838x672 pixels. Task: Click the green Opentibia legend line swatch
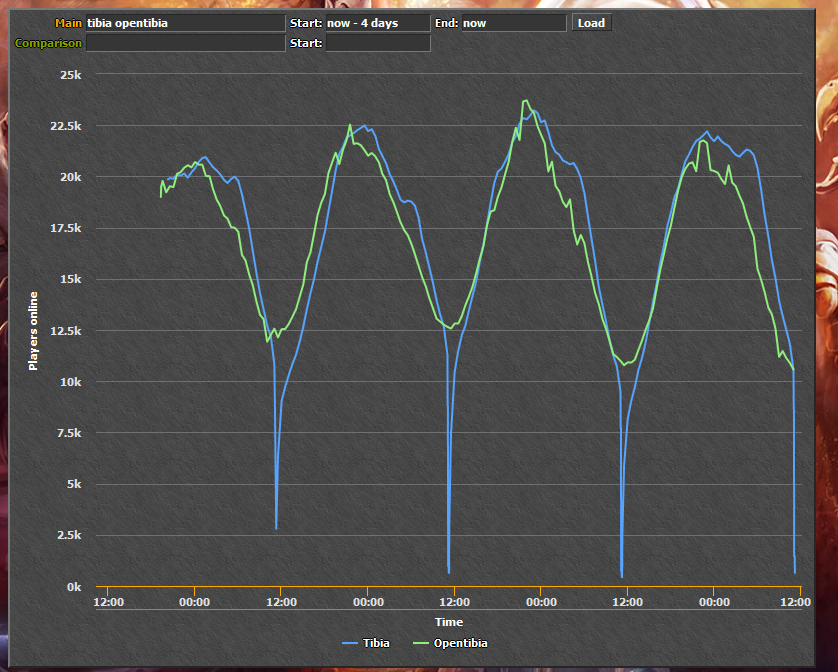[421, 643]
